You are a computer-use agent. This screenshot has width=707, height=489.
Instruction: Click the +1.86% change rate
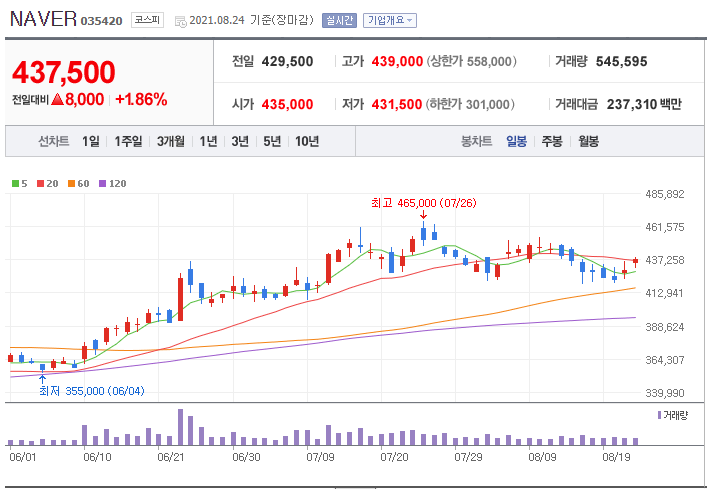point(141,100)
